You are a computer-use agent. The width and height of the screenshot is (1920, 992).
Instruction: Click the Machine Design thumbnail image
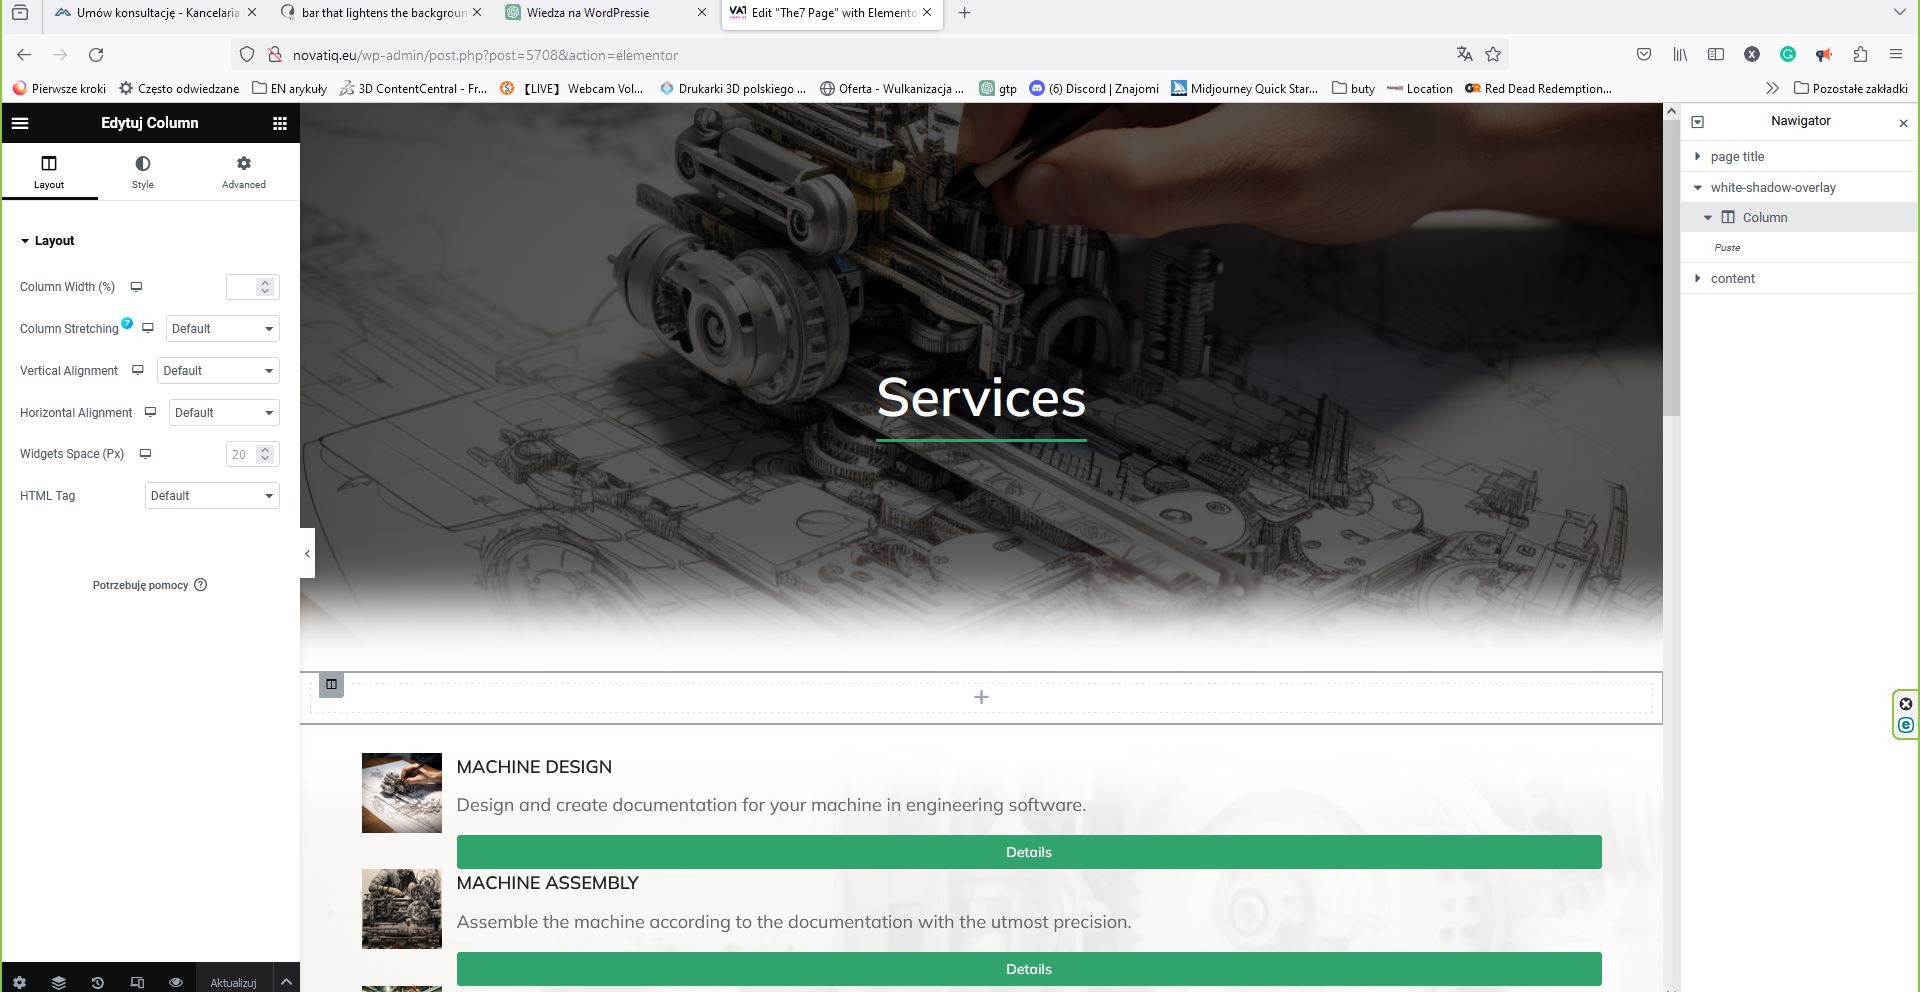click(x=401, y=793)
